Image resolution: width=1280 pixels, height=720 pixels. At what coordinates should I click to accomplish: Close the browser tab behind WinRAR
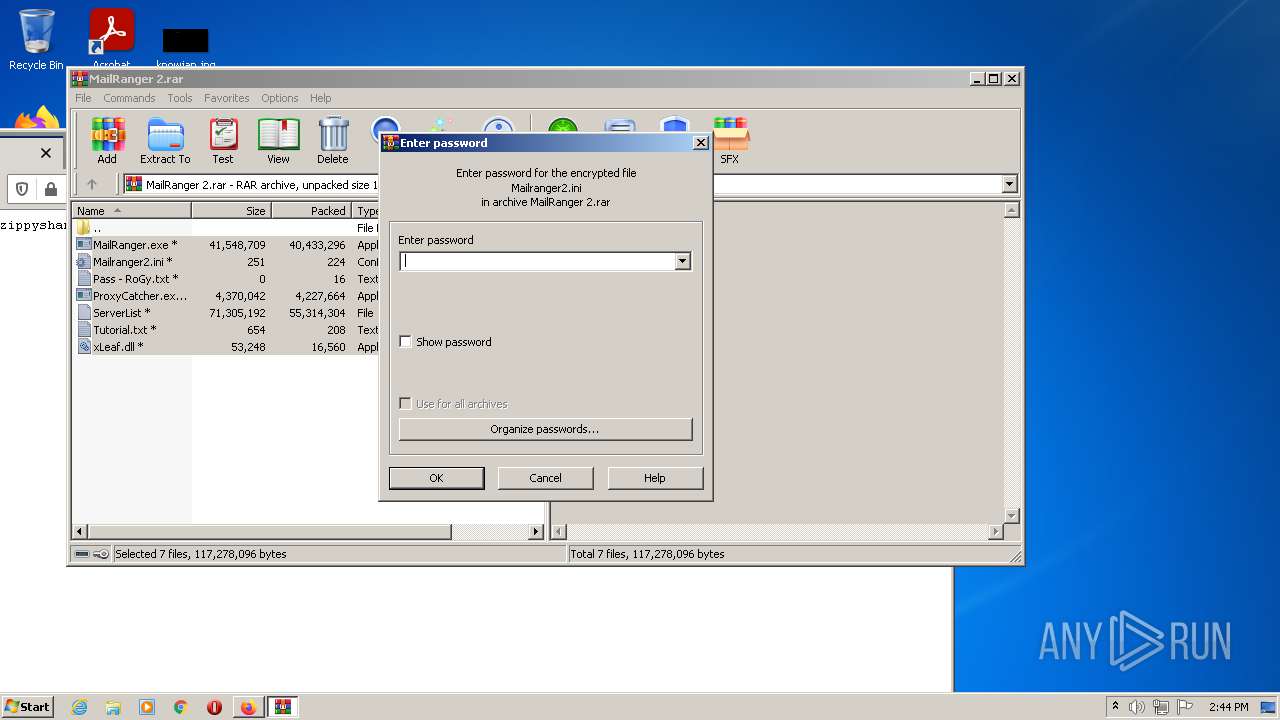(x=45, y=153)
